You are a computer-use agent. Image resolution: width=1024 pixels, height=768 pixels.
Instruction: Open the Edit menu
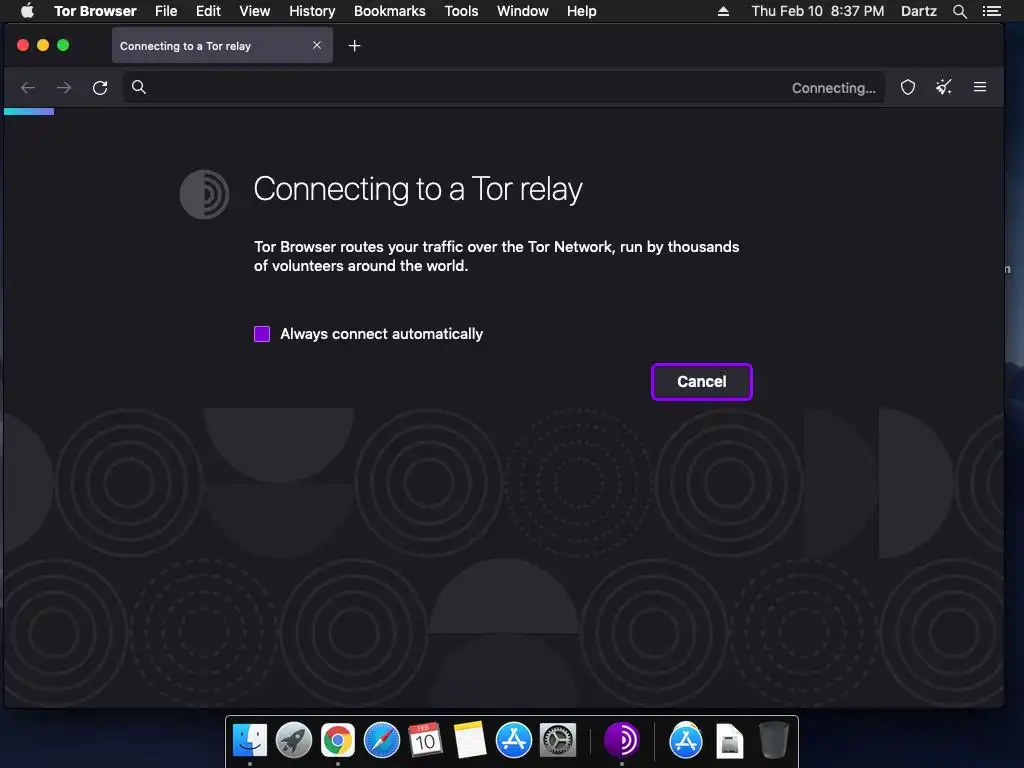pos(208,11)
